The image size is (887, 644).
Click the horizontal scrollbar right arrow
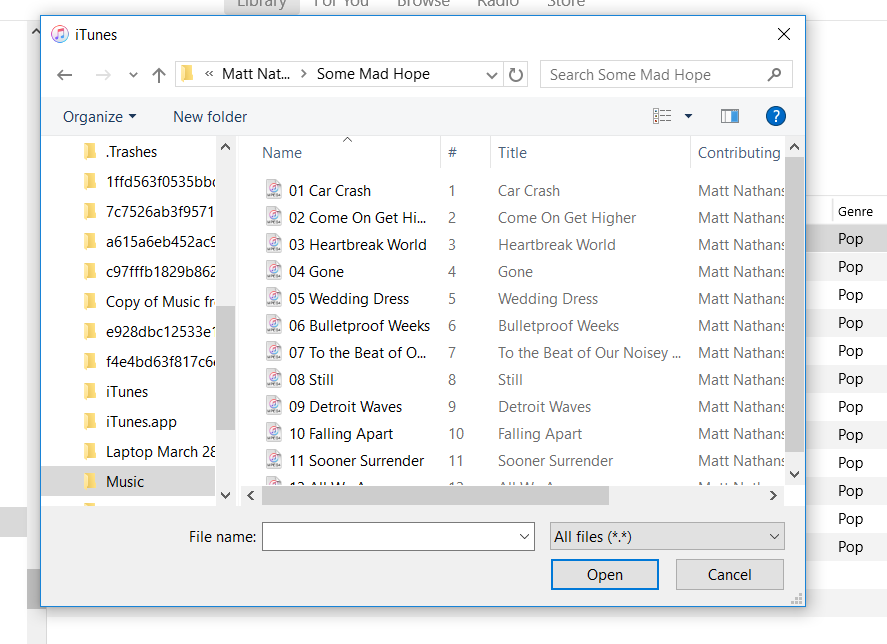coord(773,496)
